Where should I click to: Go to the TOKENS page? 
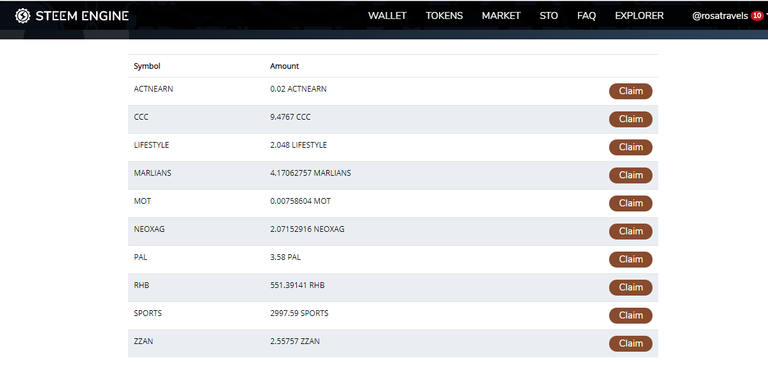444,16
